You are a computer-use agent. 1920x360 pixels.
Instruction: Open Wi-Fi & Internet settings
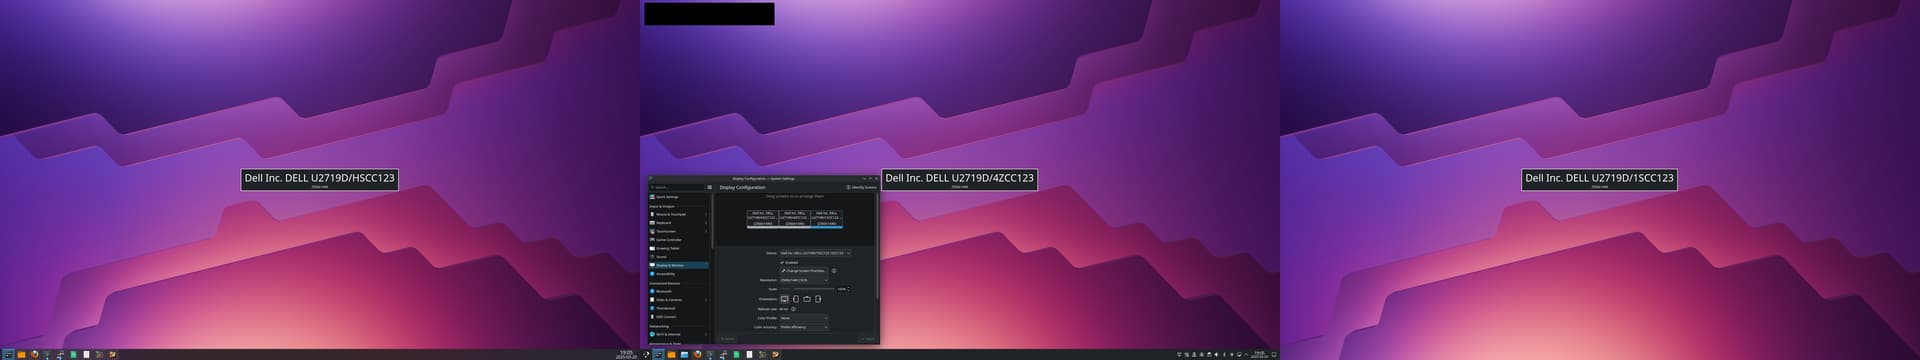[x=678, y=334]
